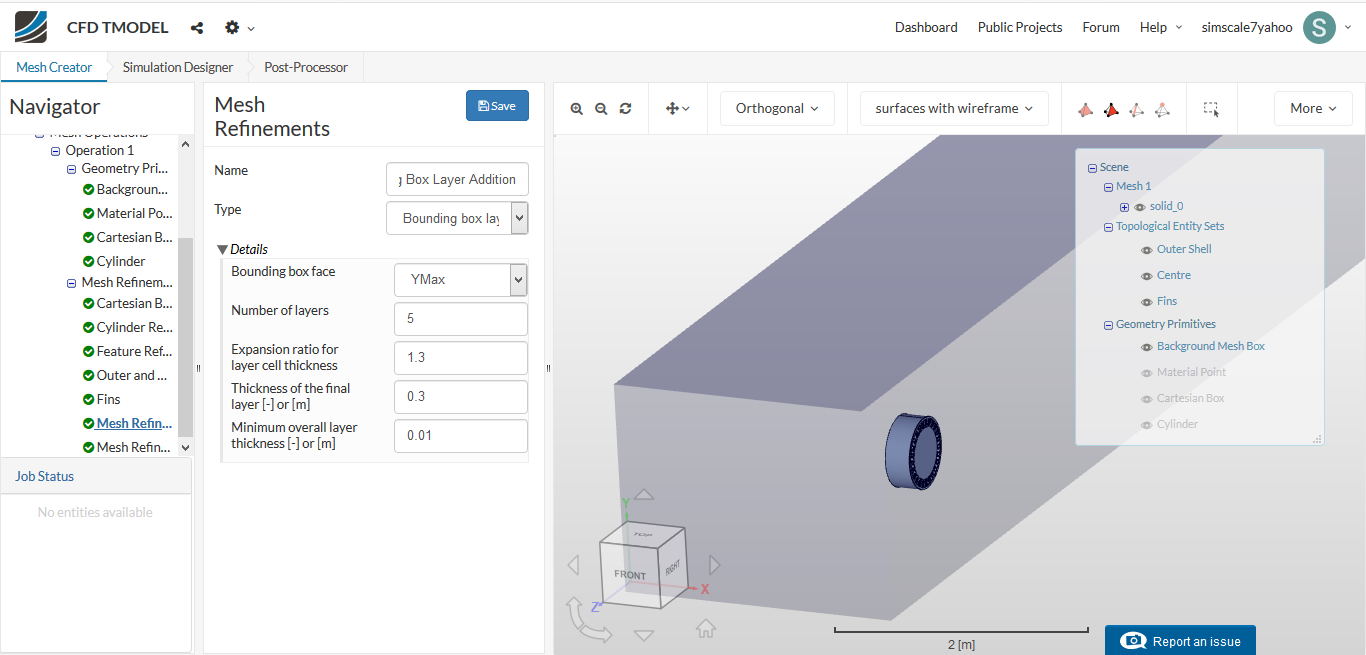This screenshot has width=1366, height=655.
Task: Click the Number of layers input field
Action: (460, 319)
